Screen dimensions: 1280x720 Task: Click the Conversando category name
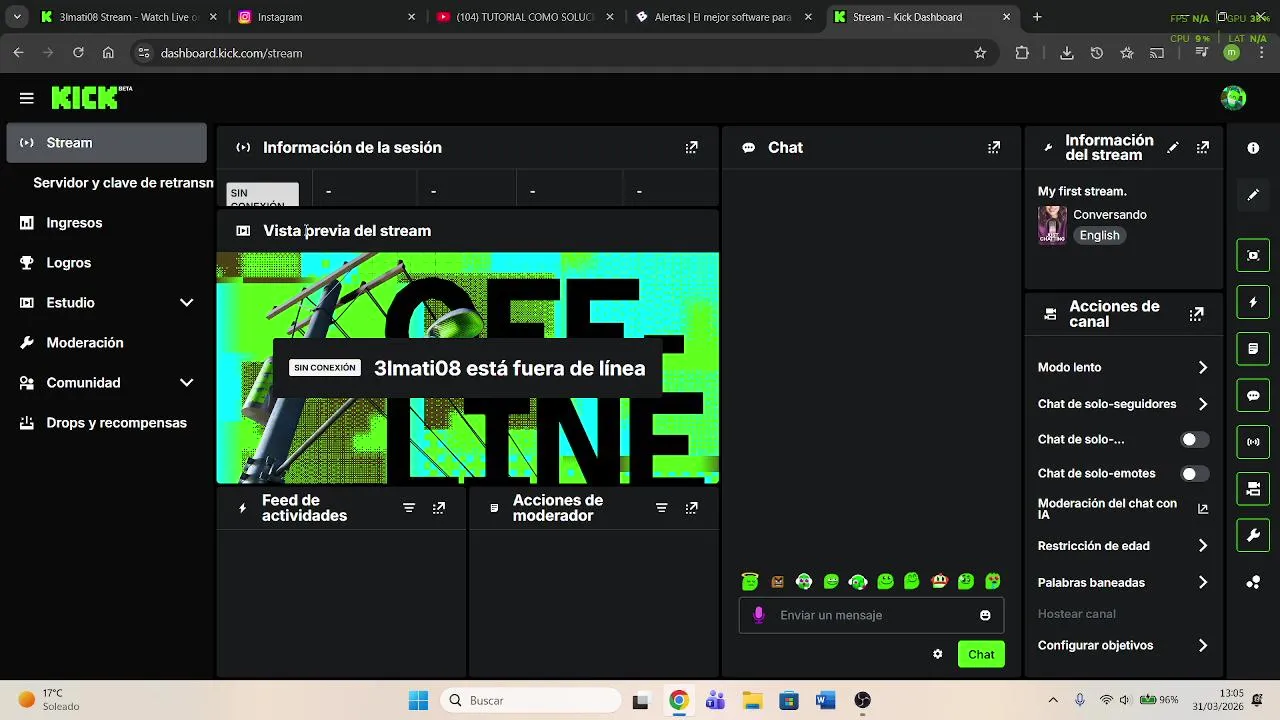[x=1110, y=215]
